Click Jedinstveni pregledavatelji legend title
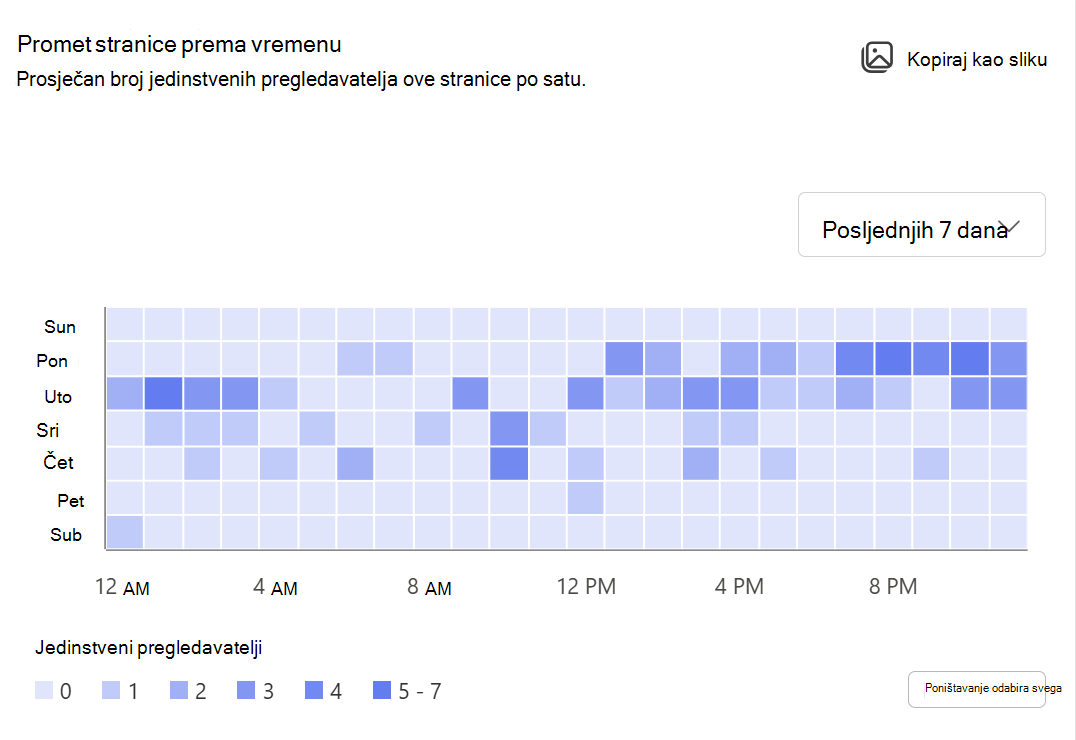The height and width of the screenshot is (740, 1076). (x=148, y=648)
